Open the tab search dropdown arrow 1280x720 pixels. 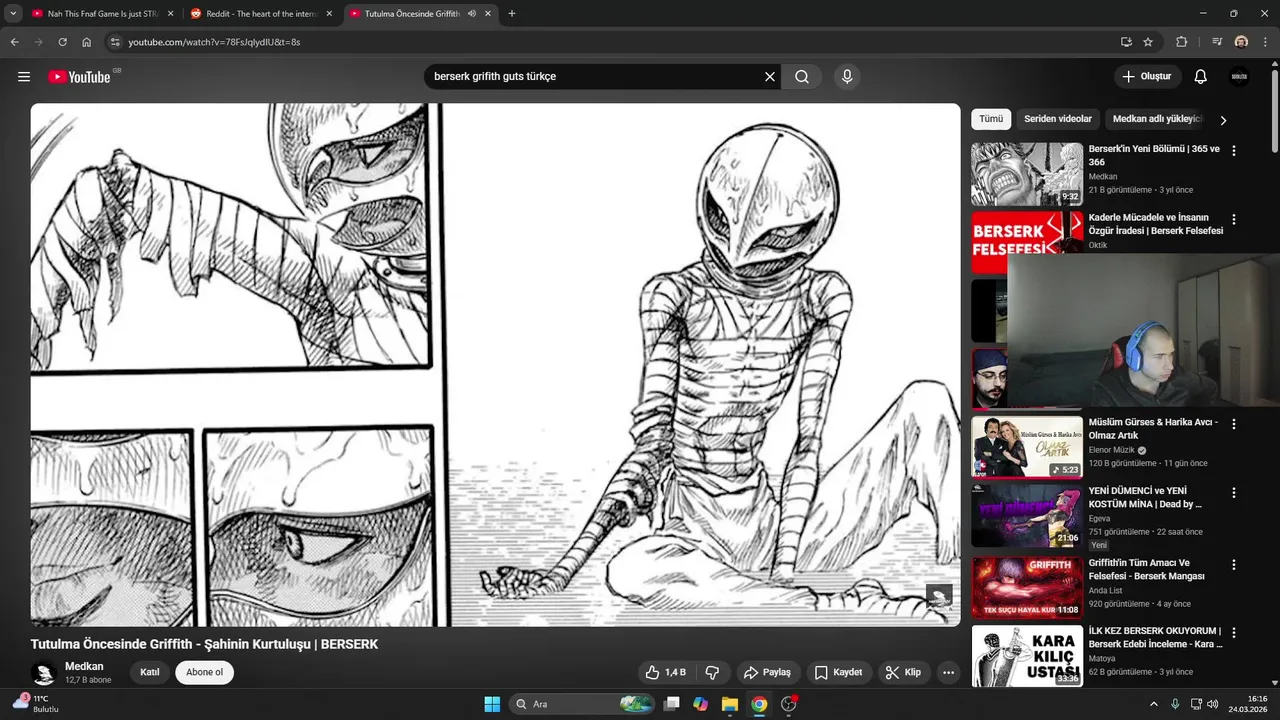13,14
